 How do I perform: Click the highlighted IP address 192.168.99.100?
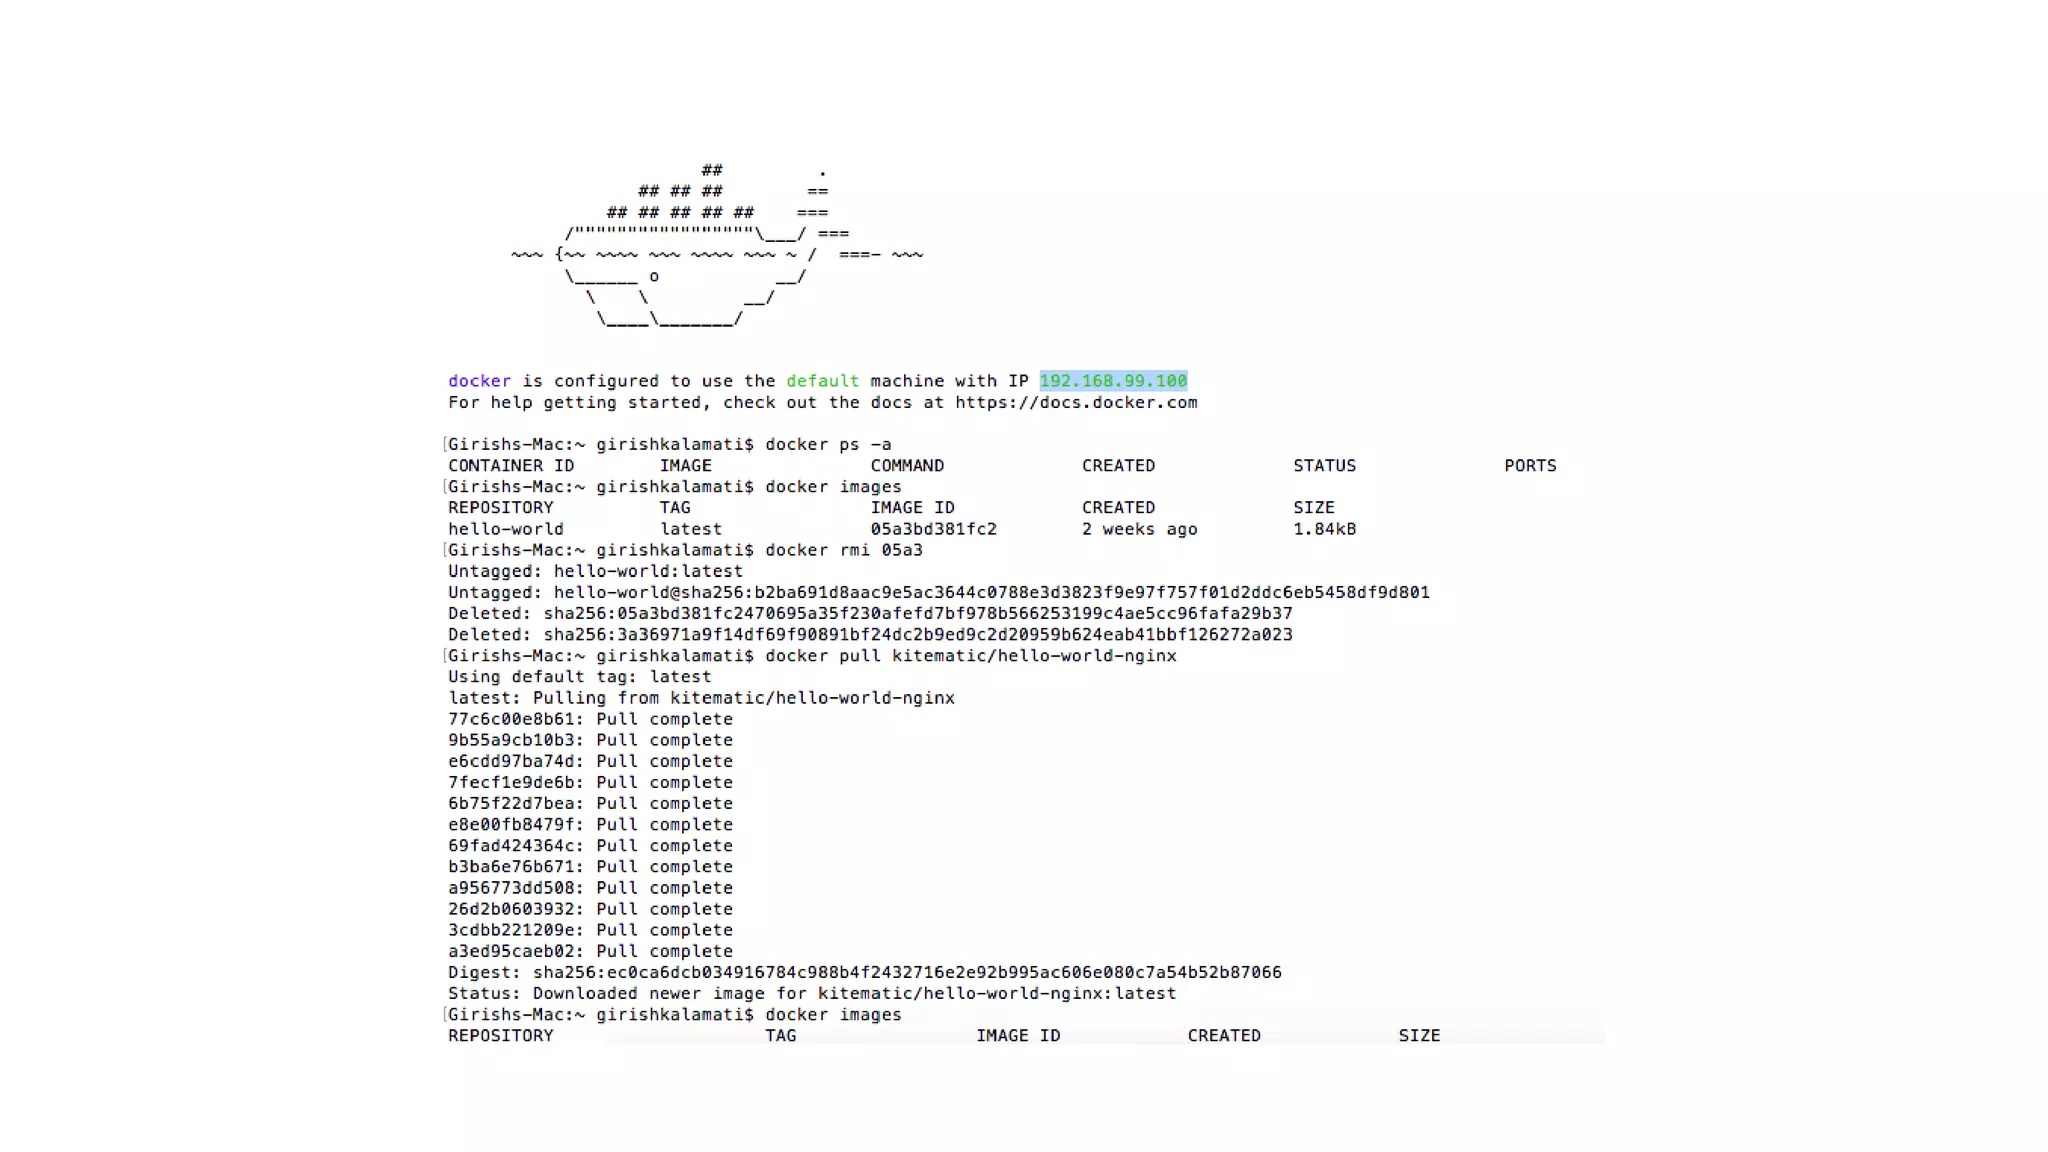[x=1113, y=381]
